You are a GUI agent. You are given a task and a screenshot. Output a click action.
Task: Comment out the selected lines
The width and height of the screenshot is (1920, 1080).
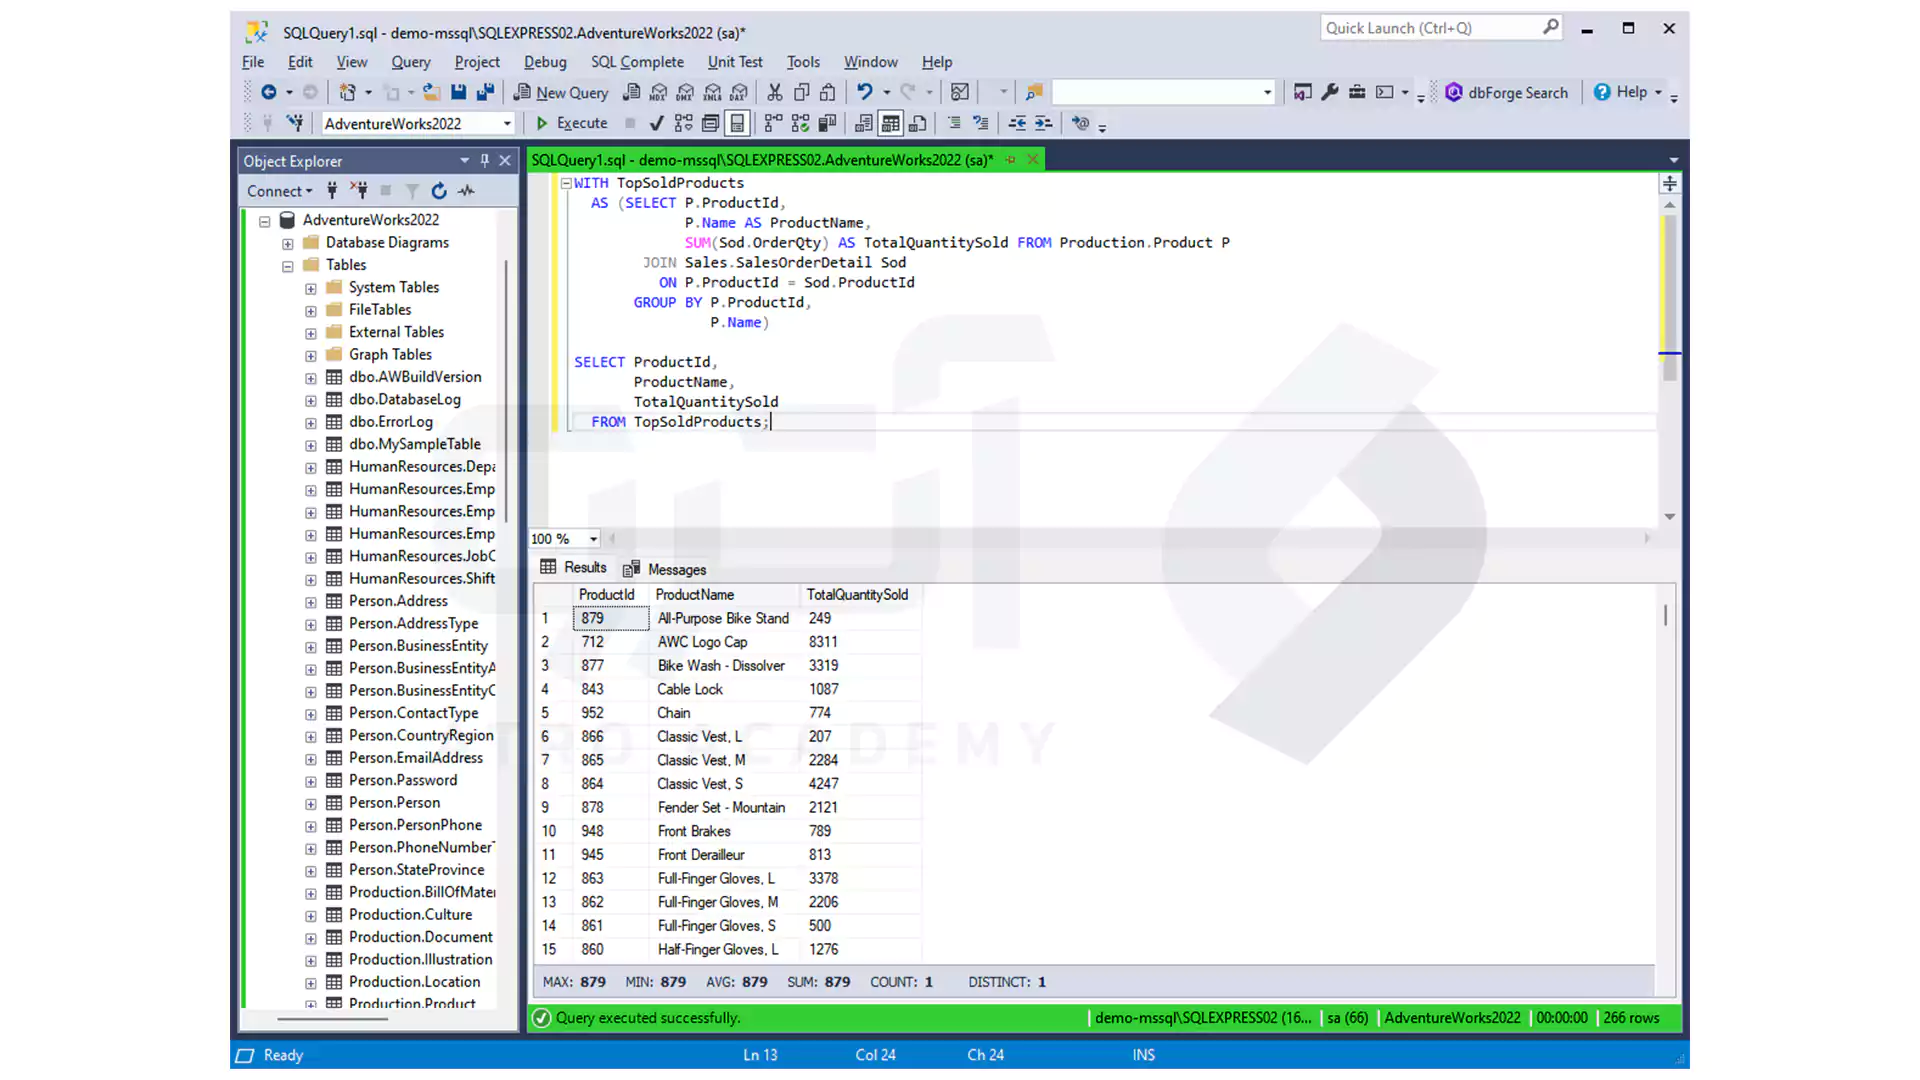954,123
